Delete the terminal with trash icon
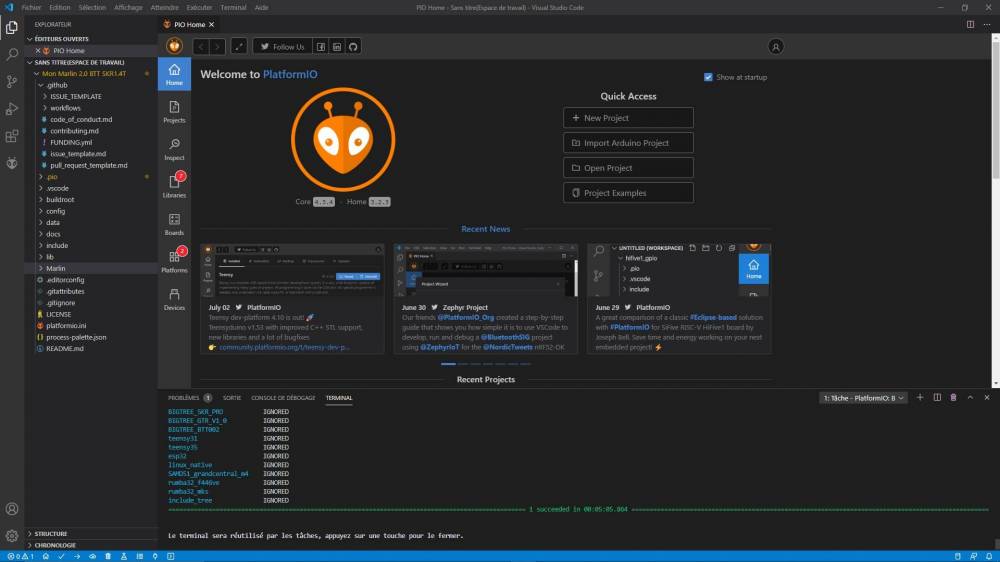Viewport: 1000px width, 562px height. click(x=953, y=397)
